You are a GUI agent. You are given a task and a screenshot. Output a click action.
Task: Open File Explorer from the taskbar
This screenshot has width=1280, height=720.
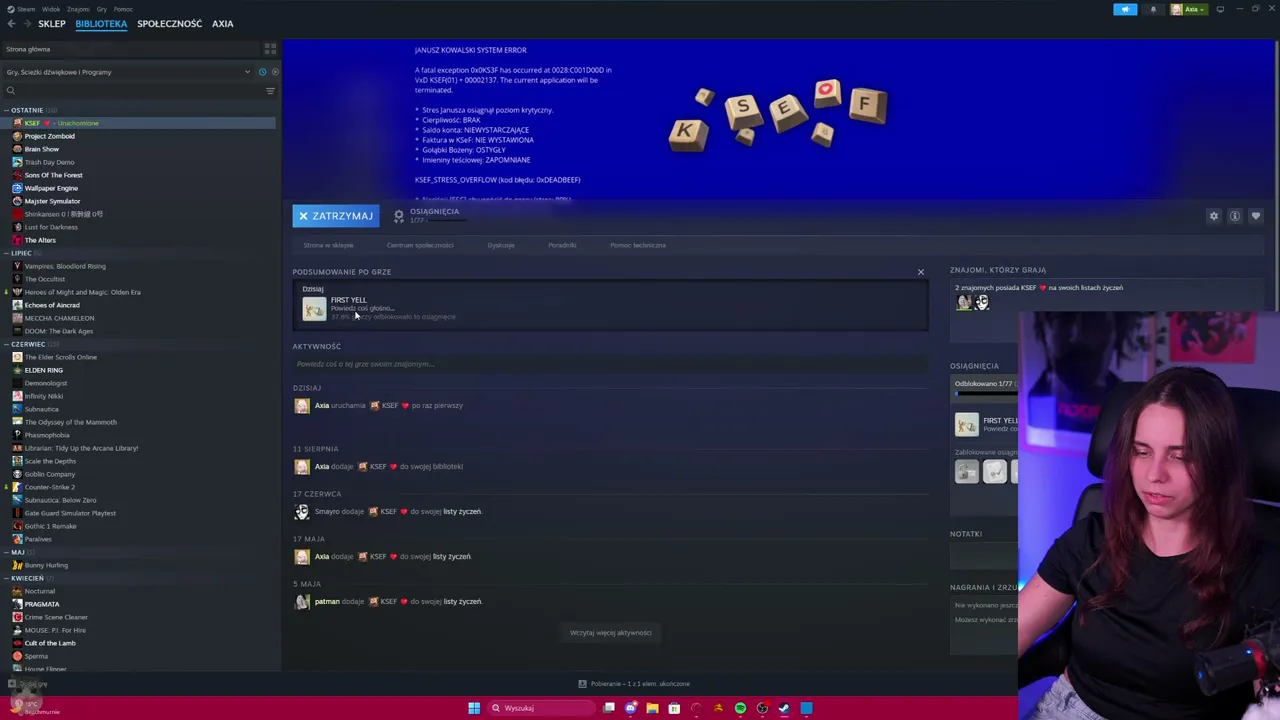(x=652, y=708)
